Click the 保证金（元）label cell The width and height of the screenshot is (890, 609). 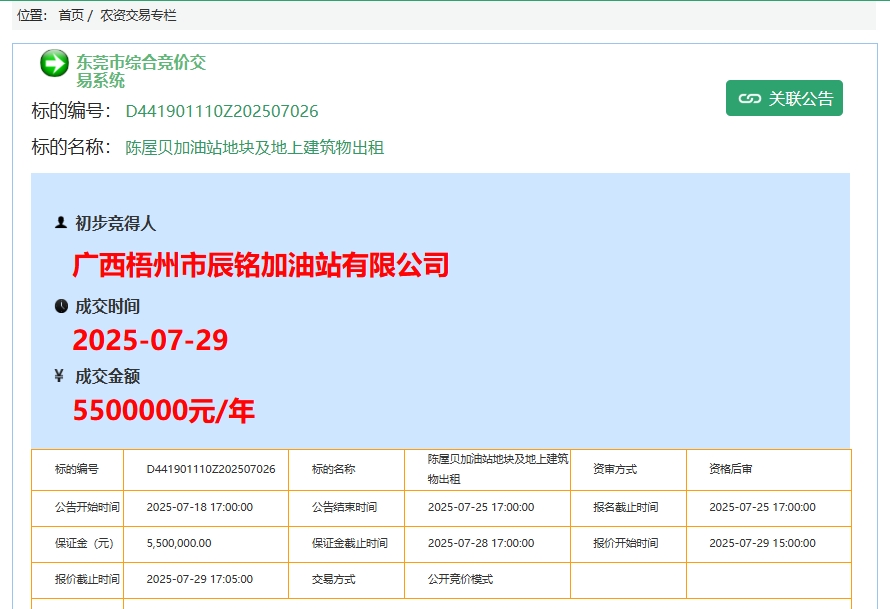tap(77, 544)
